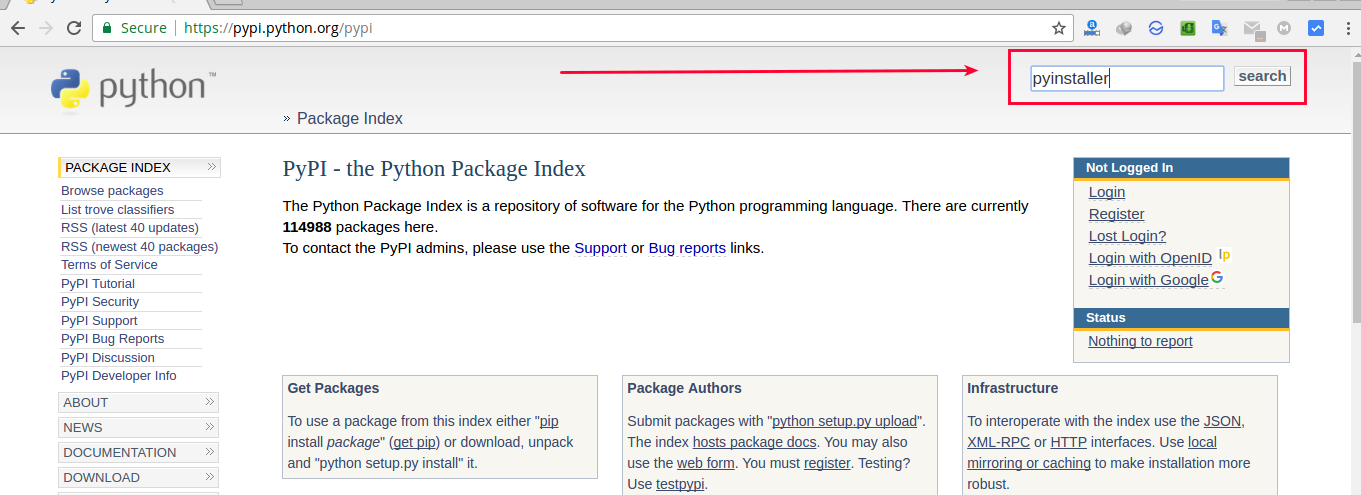The width and height of the screenshot is (1361, 495).
Task: Click the browser back arrow
Action: [17, 28]
